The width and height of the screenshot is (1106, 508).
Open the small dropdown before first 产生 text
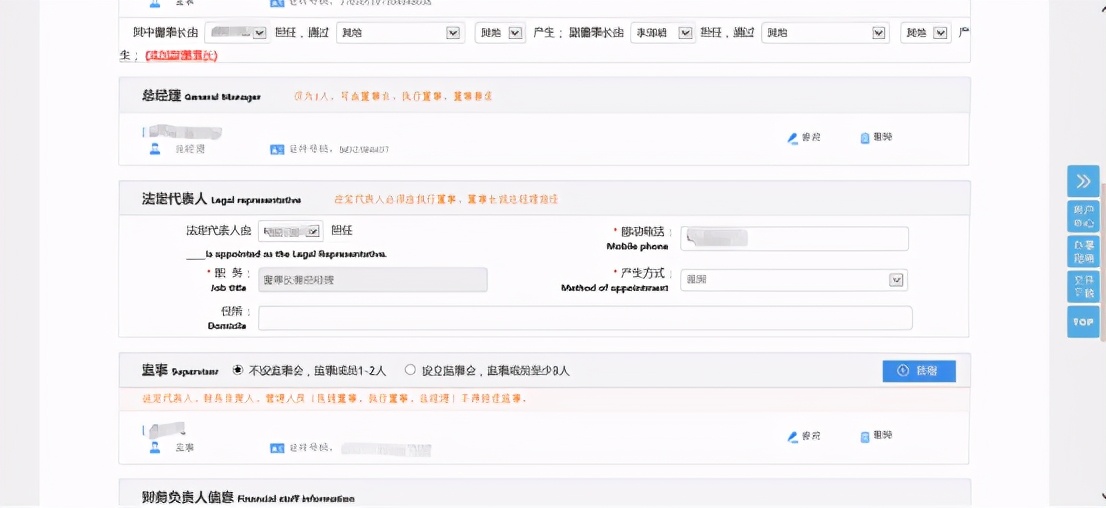coord(500,32)
